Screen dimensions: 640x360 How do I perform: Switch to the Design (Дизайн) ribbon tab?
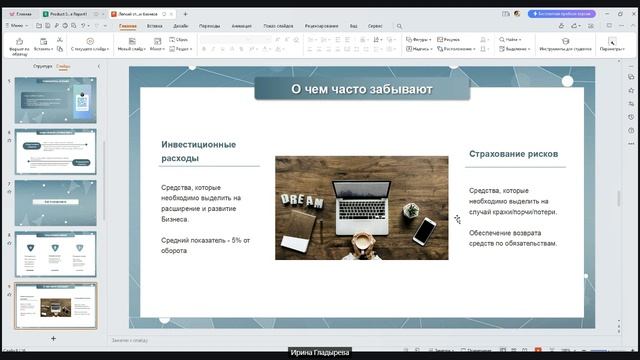coord(180,26)
